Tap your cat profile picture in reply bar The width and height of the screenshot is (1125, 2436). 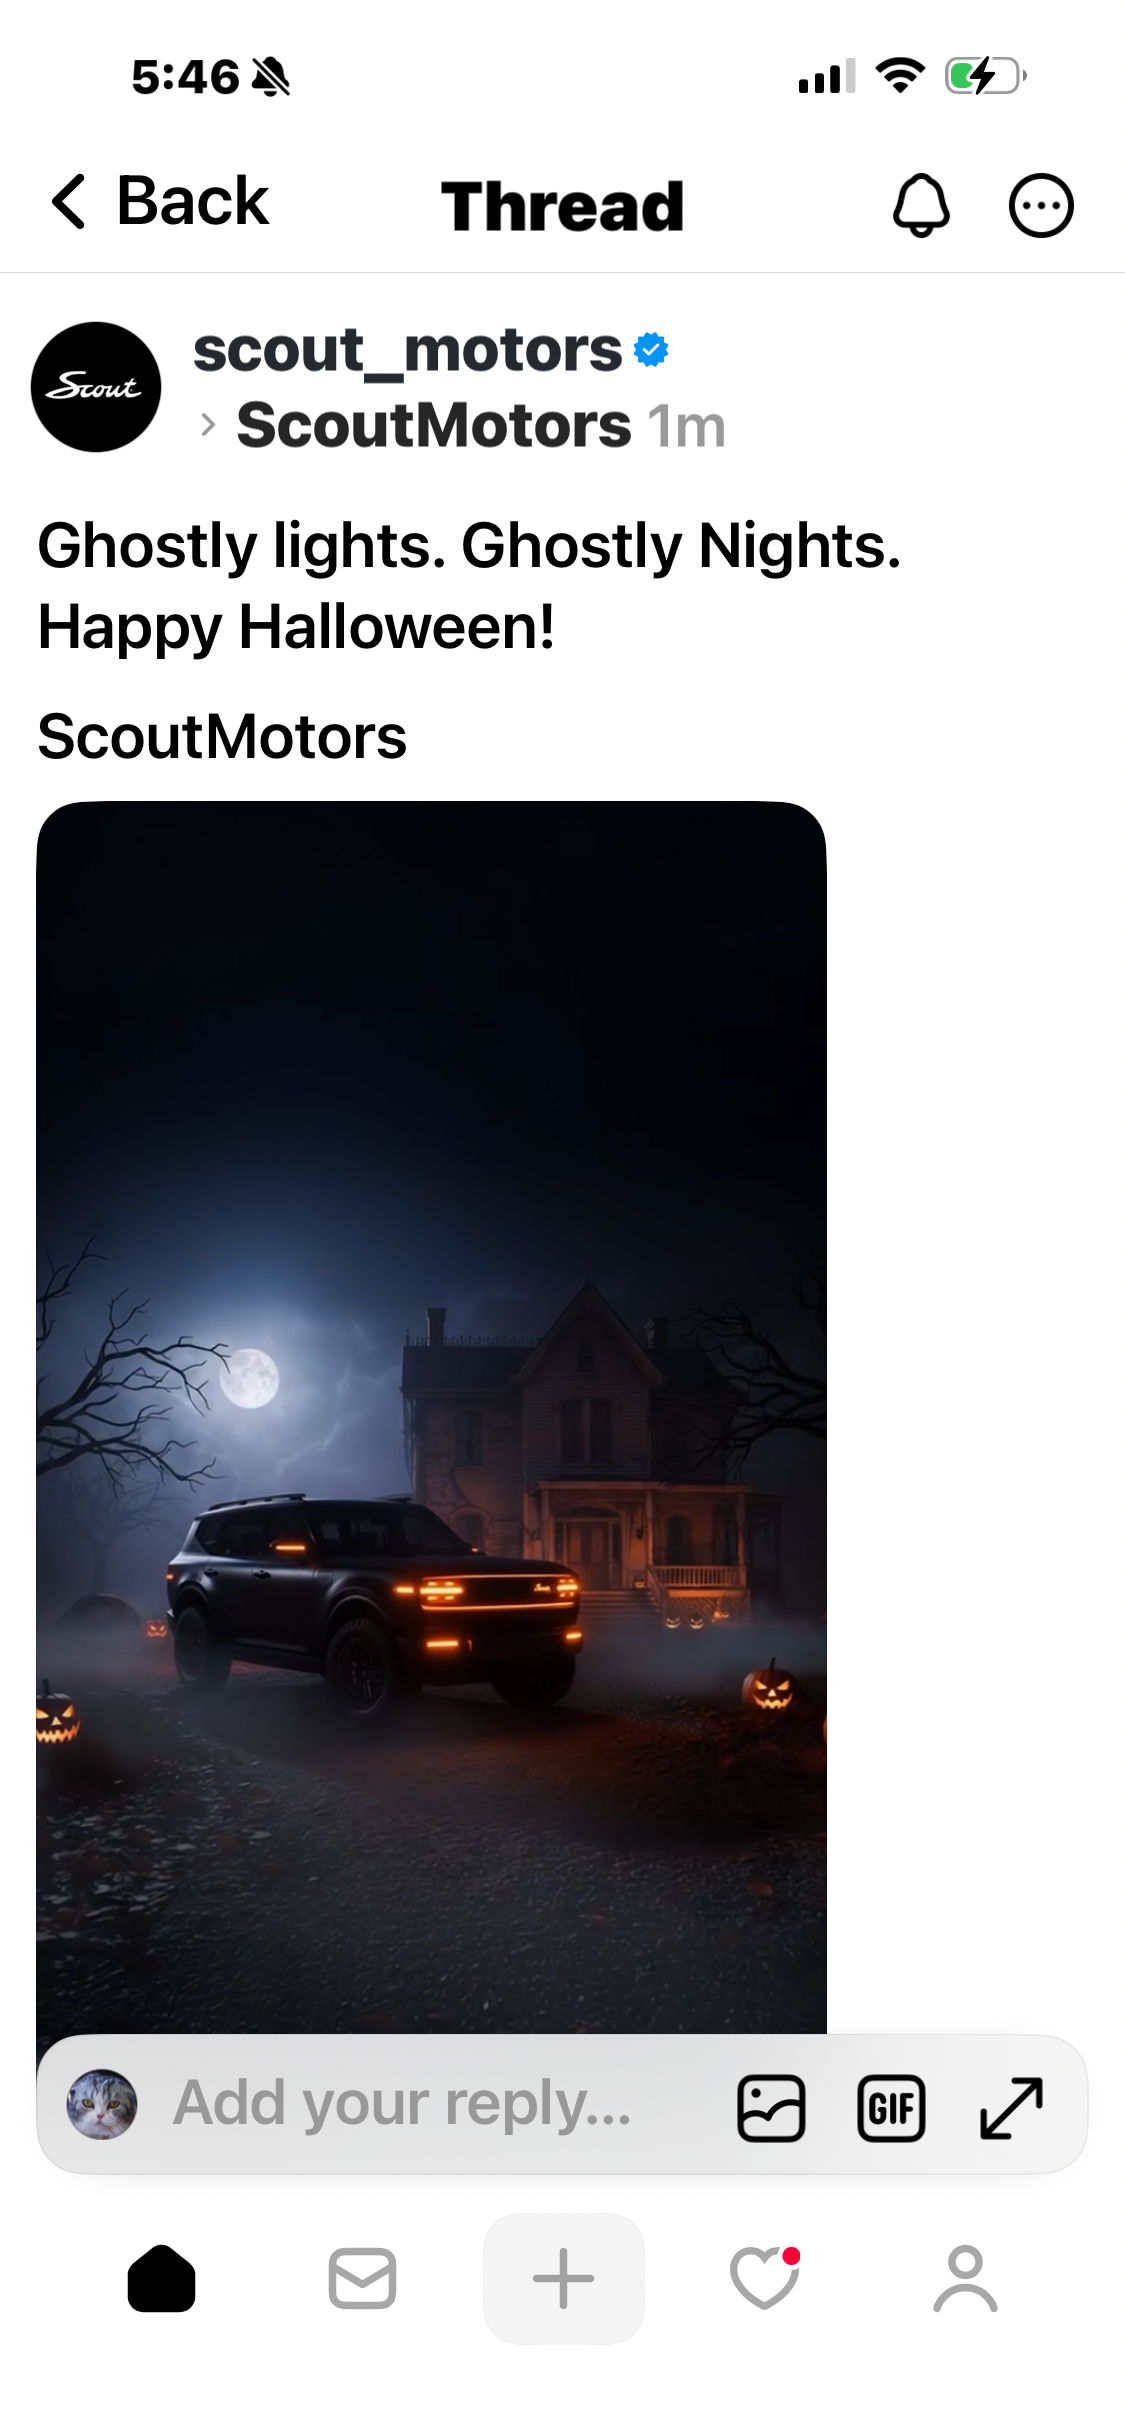pos(102,2104)
